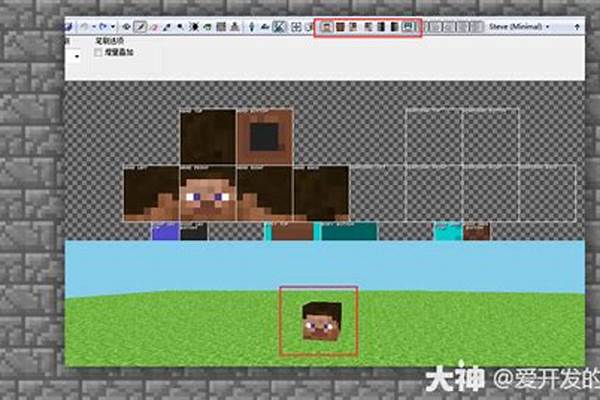Switch to 2D texture view icon
The height and width of the screenshot is (400, 600).
pos(265,27)
